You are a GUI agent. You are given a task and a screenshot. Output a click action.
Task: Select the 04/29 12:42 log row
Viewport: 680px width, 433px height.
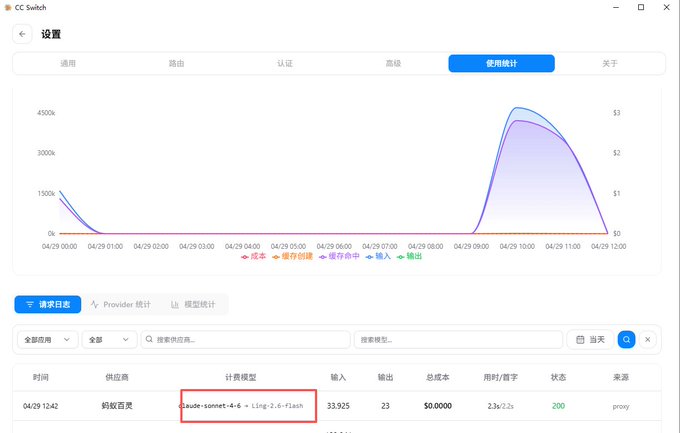click(337, 406)
